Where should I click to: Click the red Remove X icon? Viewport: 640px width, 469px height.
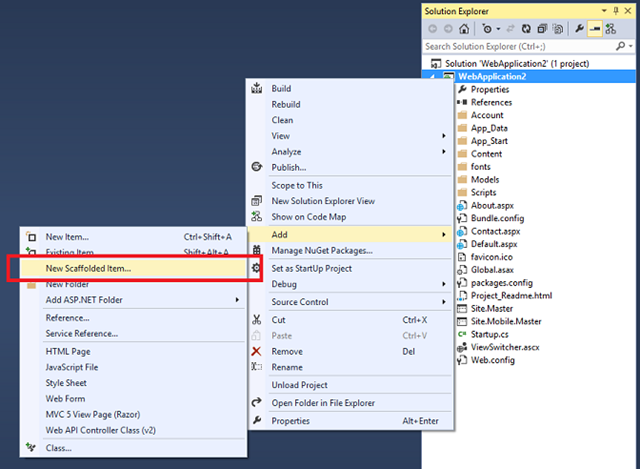[x=256, y=351]
